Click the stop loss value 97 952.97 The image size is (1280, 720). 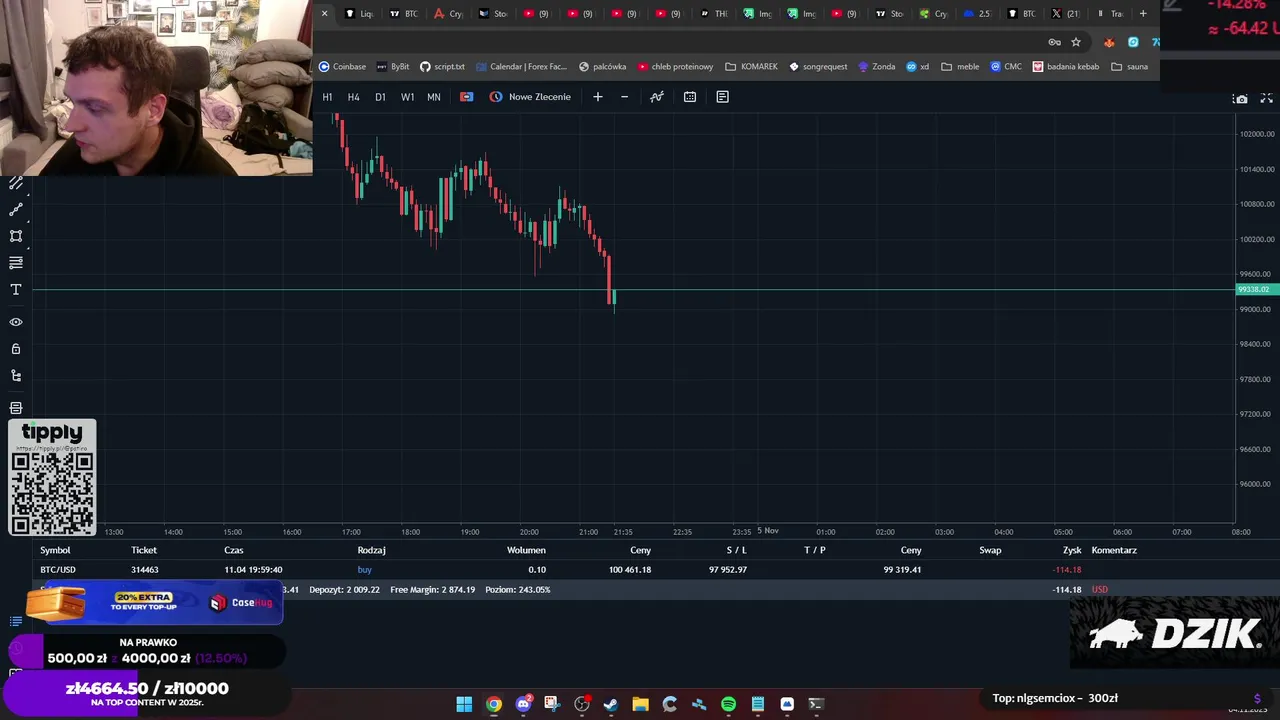pos(728,570)
